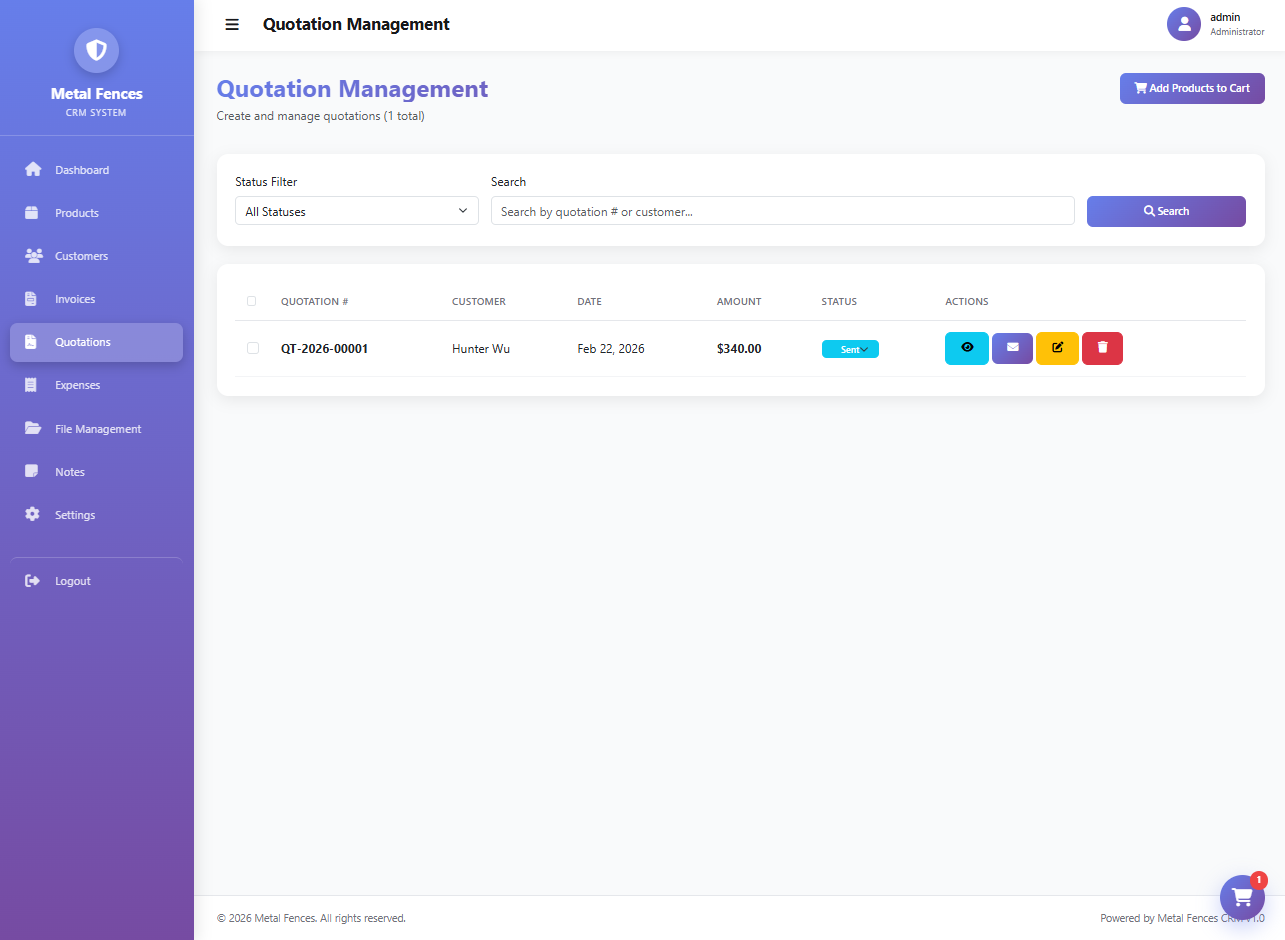Screen dimensions: 1285x940
Task: Click the envelope icon to email the quotation
Action: pos(1012,348)
